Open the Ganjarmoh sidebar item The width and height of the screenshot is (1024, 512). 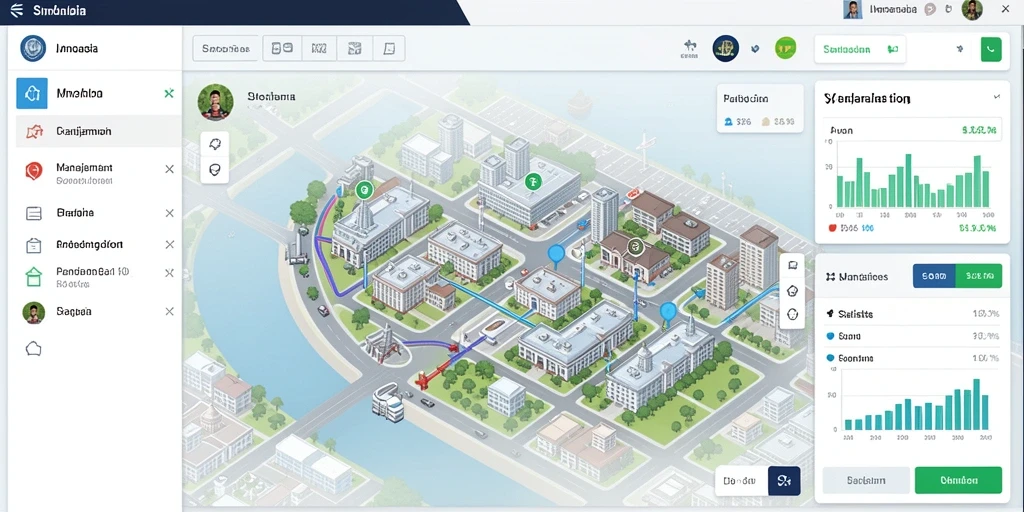[x=99, y=131]
